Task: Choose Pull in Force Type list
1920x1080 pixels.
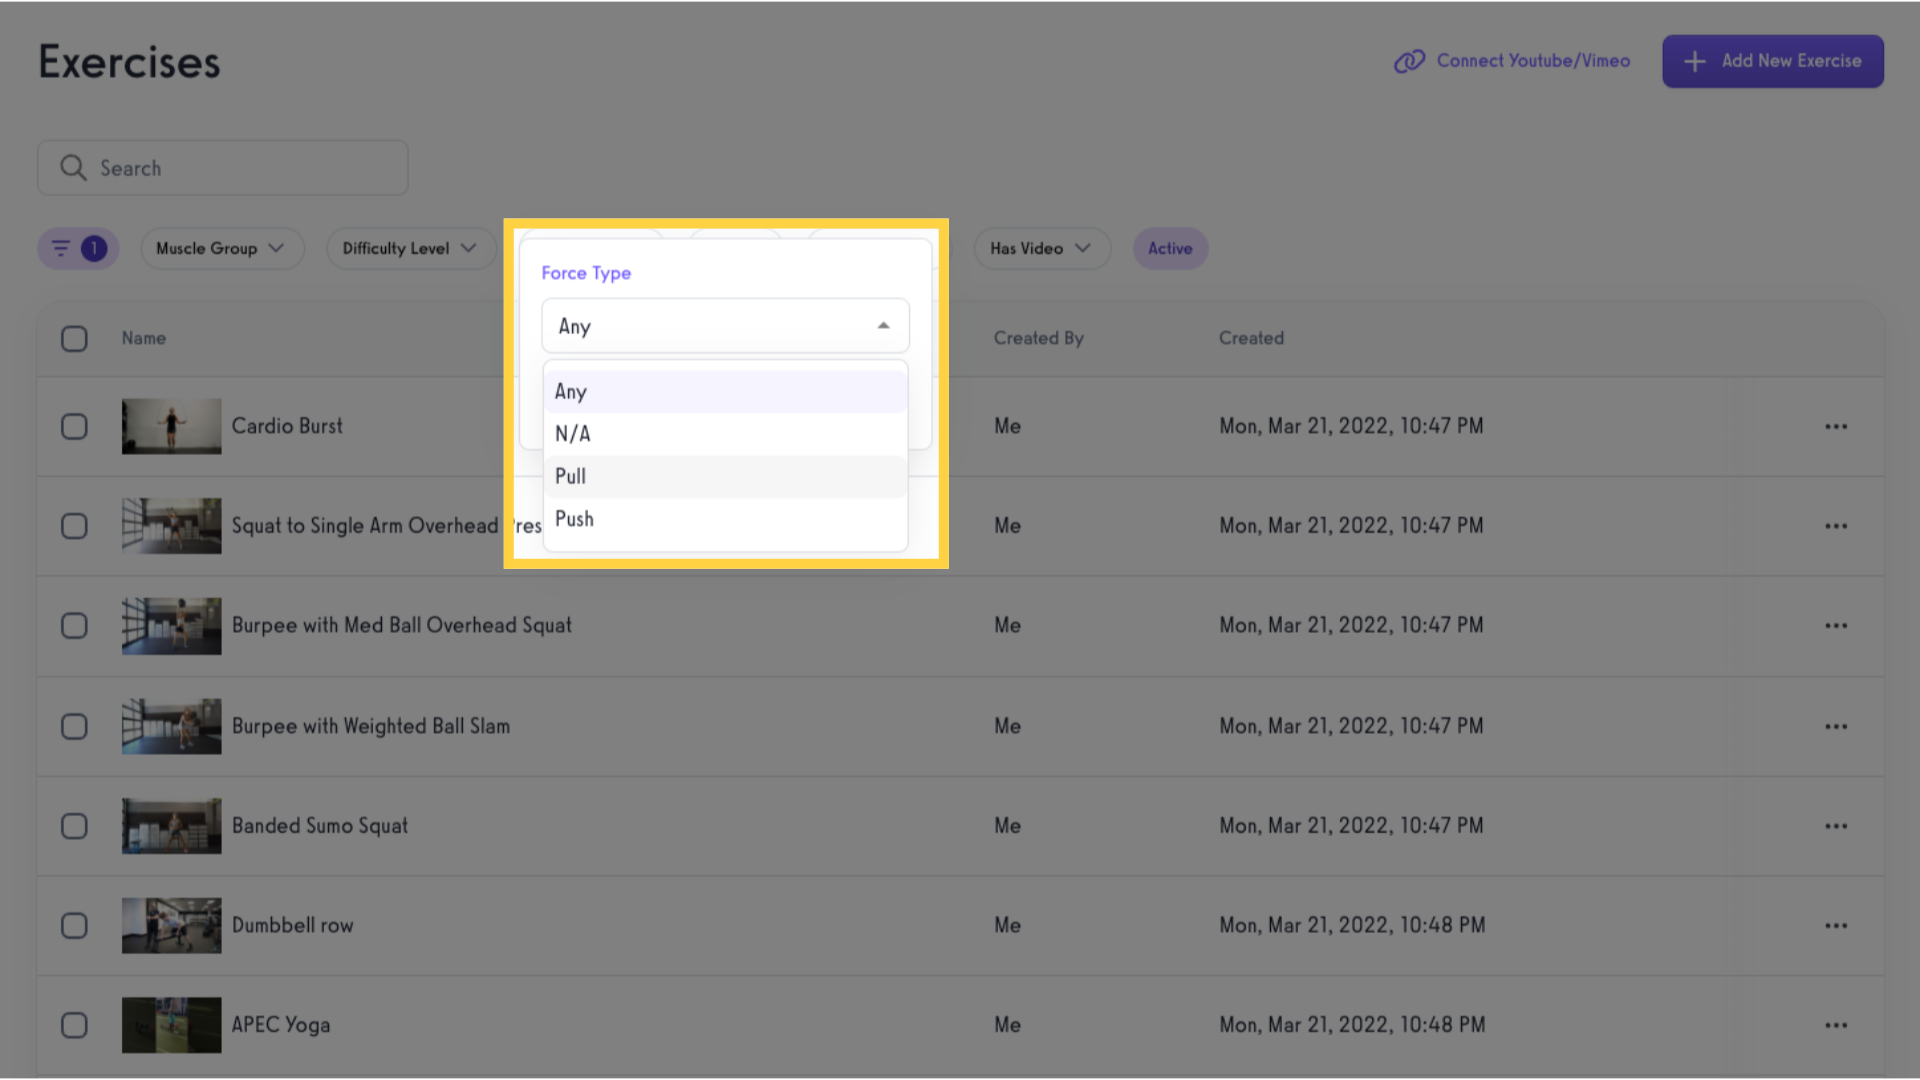Action: (x=725, y=477)
